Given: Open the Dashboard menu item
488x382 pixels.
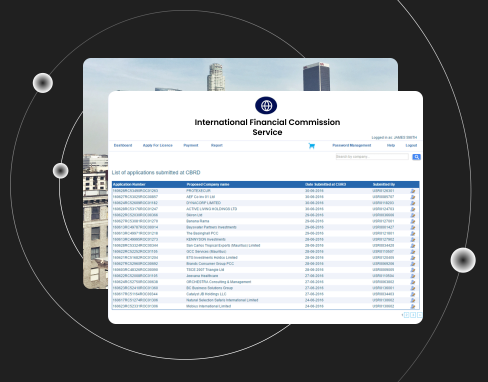Looking at the screenshot, I should pyautogui.click(x=123, y=145).
